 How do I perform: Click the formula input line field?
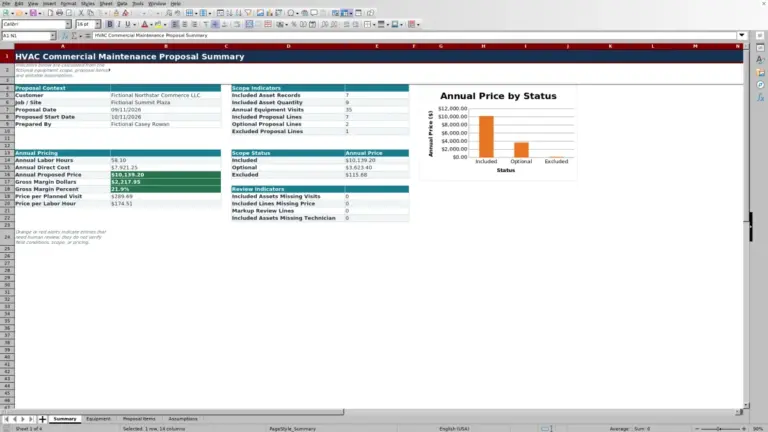coord(414,35)
